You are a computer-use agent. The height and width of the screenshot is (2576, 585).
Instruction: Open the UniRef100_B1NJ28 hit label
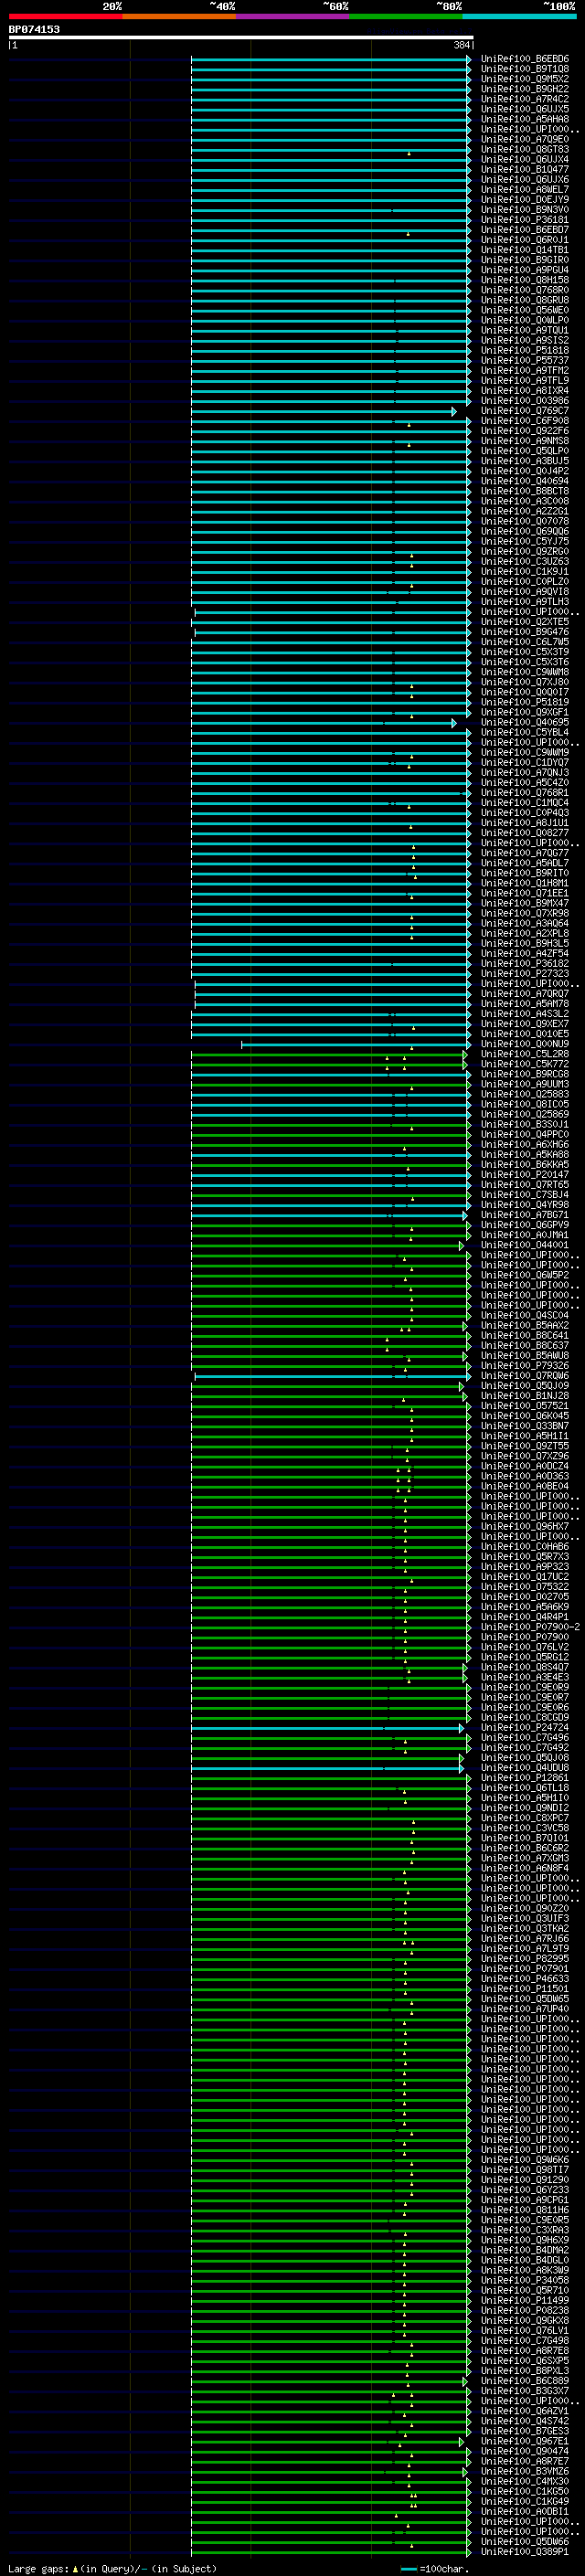point(525,1396)
